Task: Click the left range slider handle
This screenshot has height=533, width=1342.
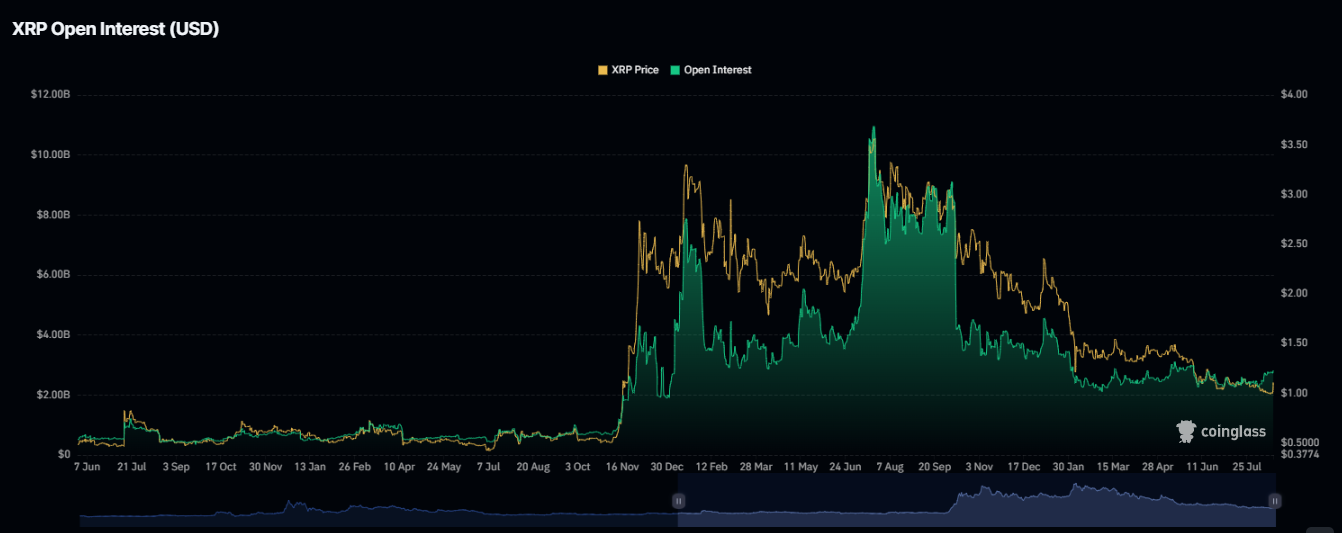Action: click(678, 500)
